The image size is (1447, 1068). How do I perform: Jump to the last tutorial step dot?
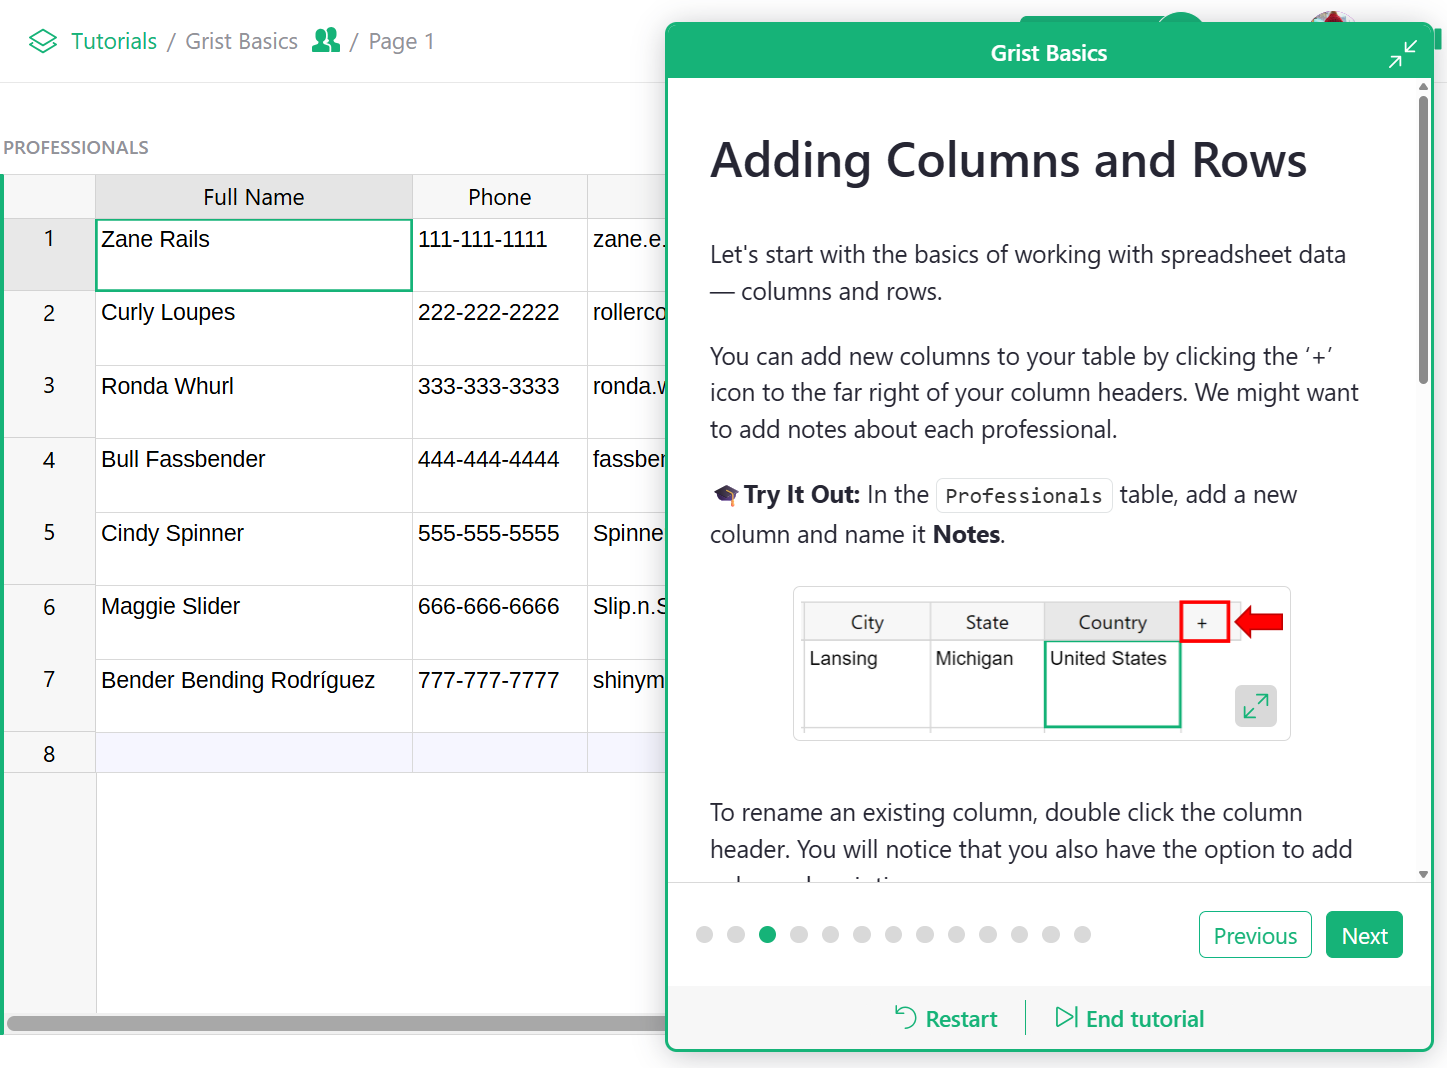click(1082, 934)
